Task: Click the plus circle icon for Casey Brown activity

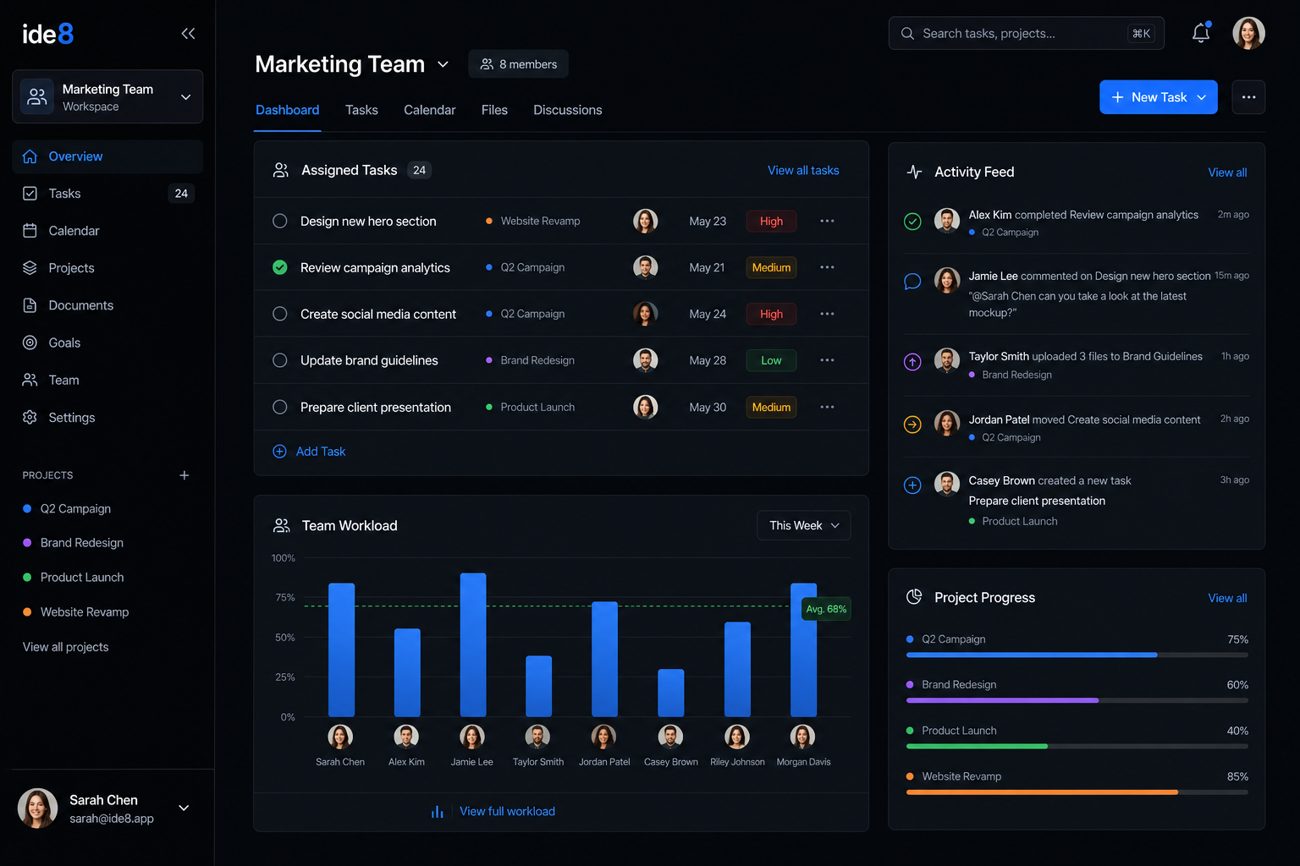Action: (912, 485)
